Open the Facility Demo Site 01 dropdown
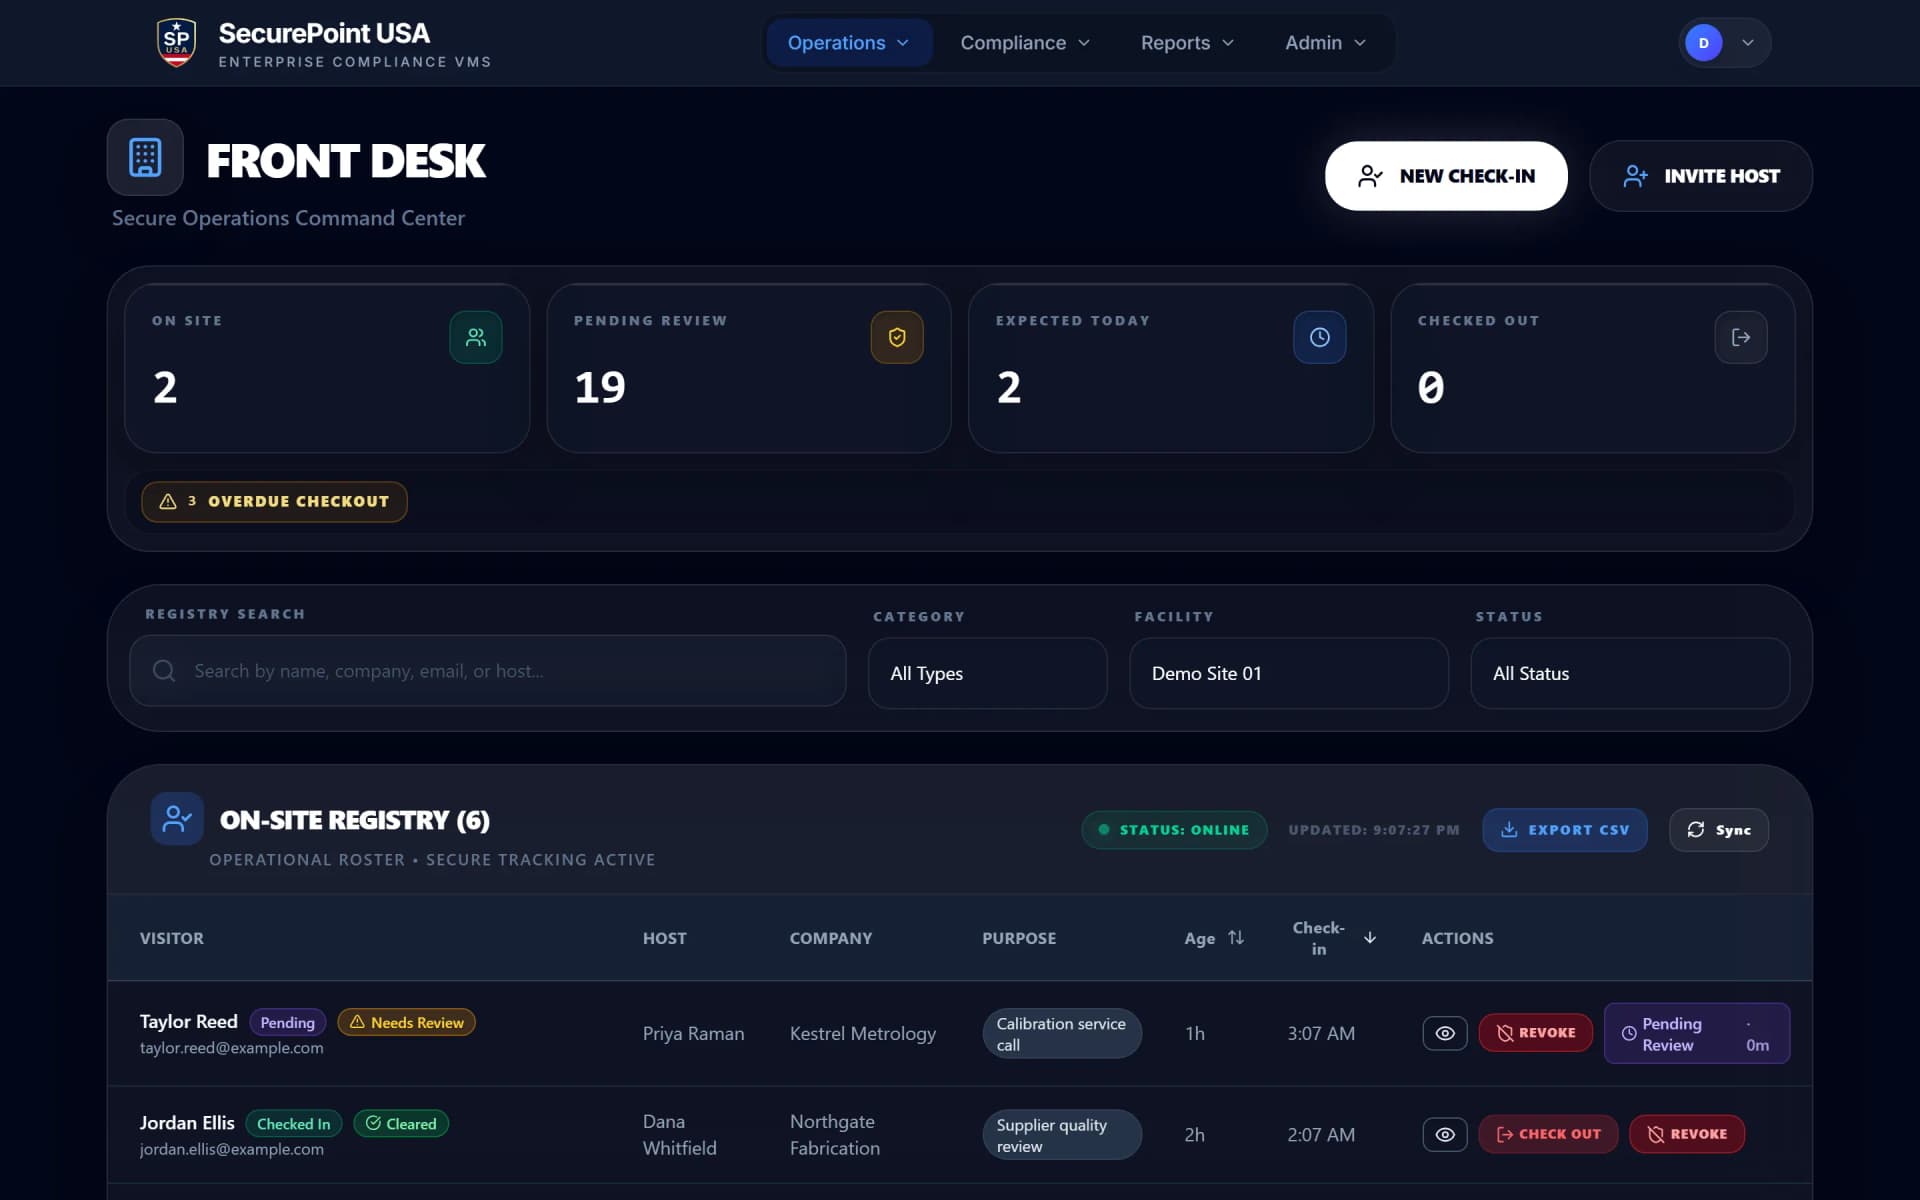Screen dimensions: 1920x1200 click(x=1289, y=673)
